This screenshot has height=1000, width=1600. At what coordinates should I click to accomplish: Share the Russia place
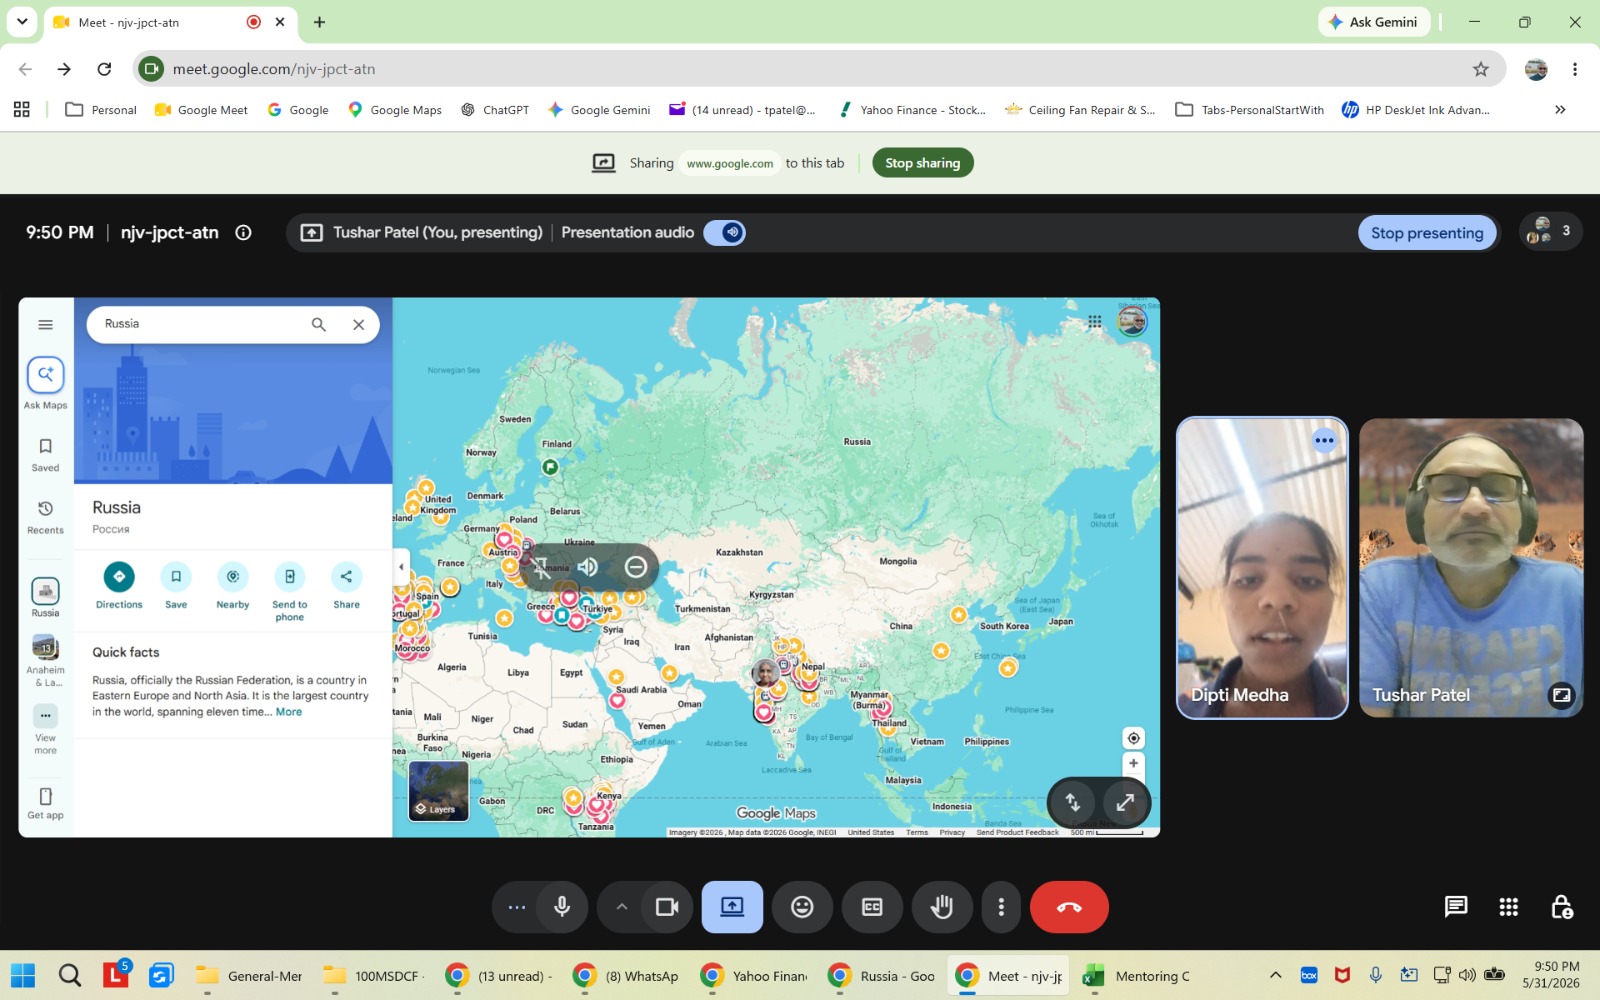tap(346, 585)
